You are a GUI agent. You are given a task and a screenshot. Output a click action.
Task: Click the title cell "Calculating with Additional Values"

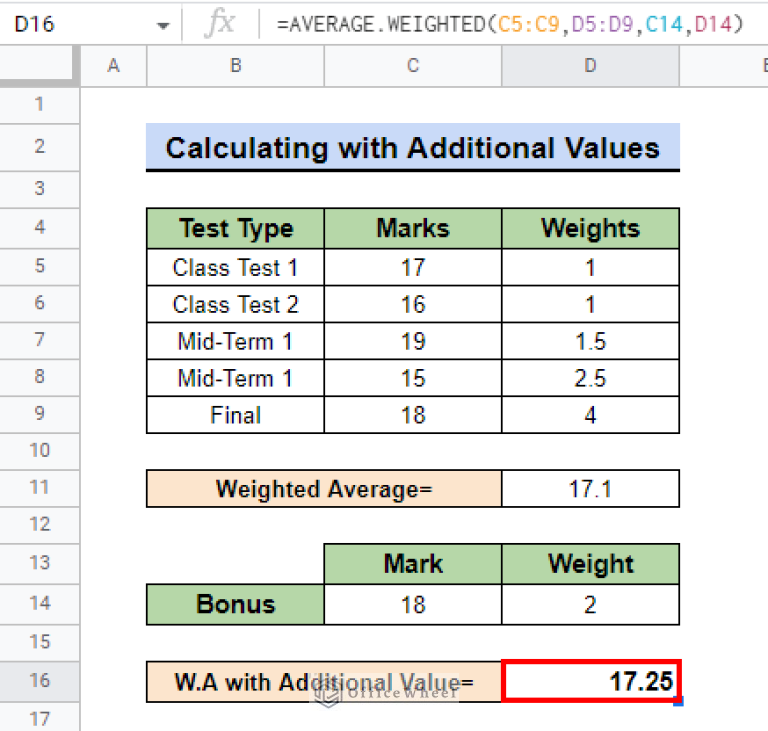412,148
